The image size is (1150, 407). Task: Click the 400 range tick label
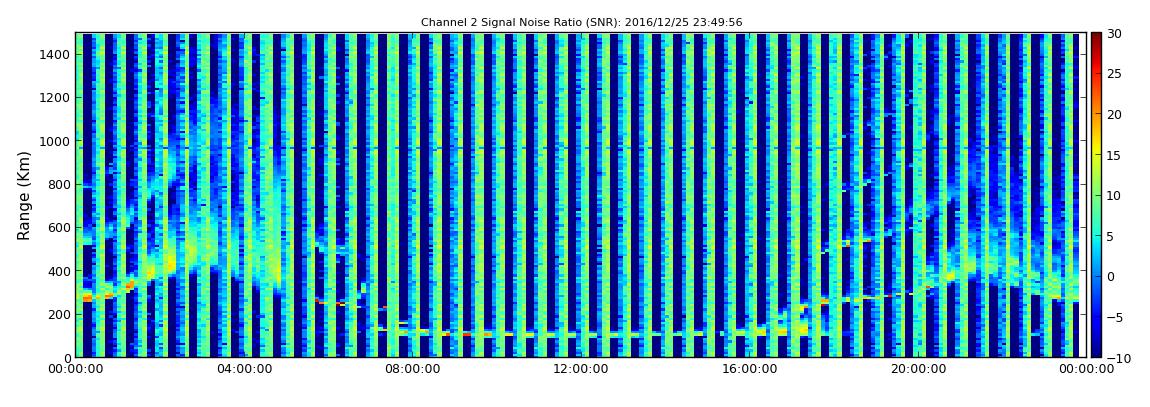(59, 271)
